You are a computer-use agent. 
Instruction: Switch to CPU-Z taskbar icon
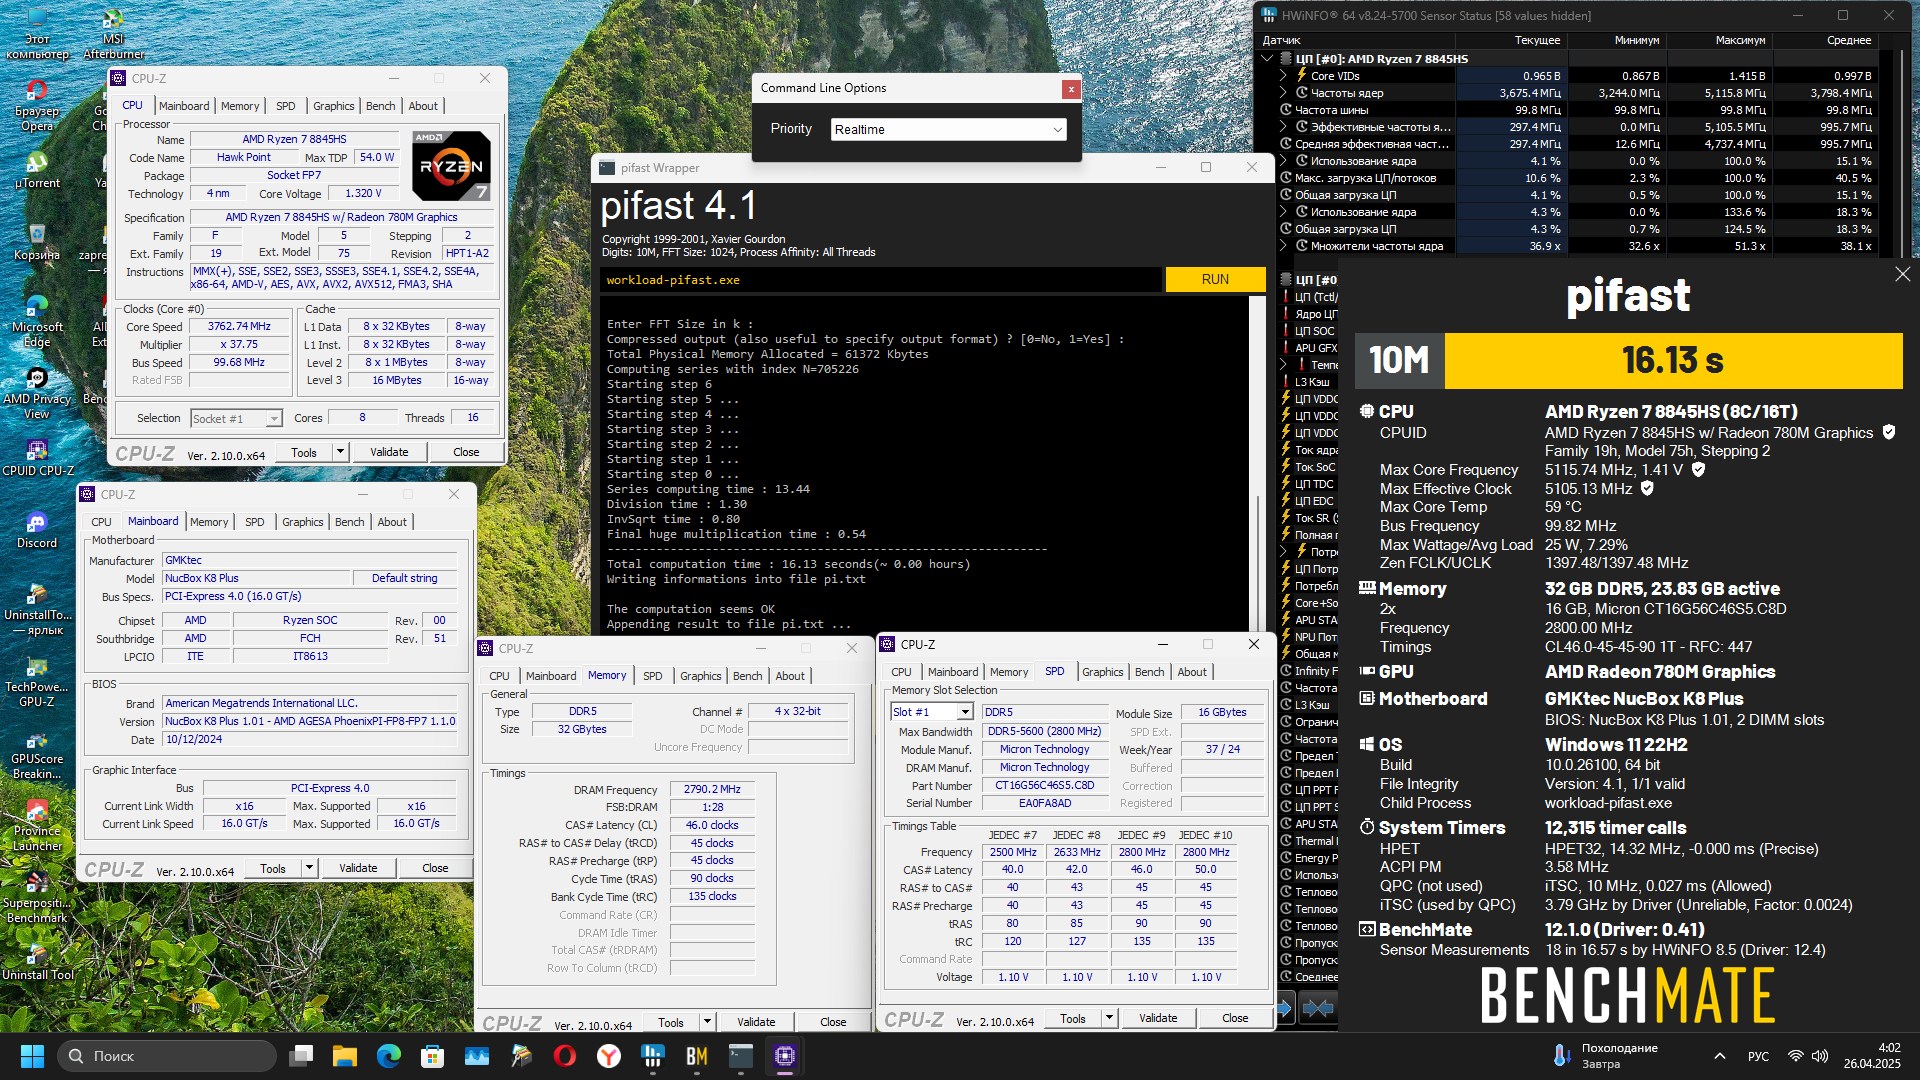[785, 1056]
